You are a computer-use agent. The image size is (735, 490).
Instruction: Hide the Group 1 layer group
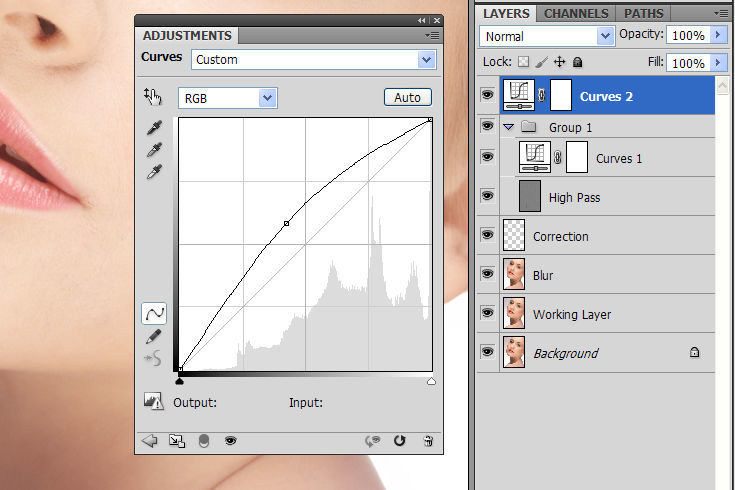[x=488, y=126]
